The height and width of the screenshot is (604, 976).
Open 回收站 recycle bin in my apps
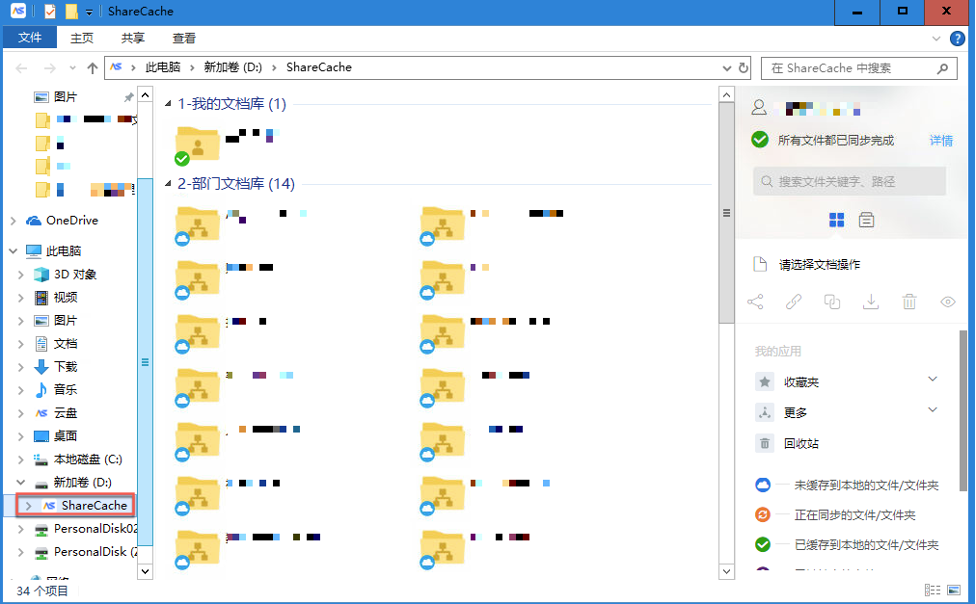[800, 443]
